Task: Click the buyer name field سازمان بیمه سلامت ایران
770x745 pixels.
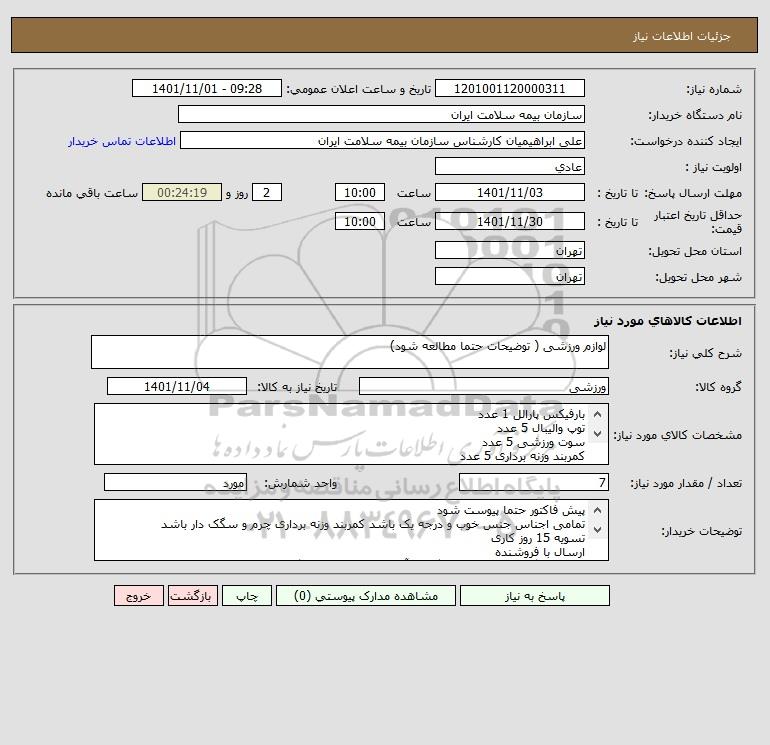Action: pos(381,114)
